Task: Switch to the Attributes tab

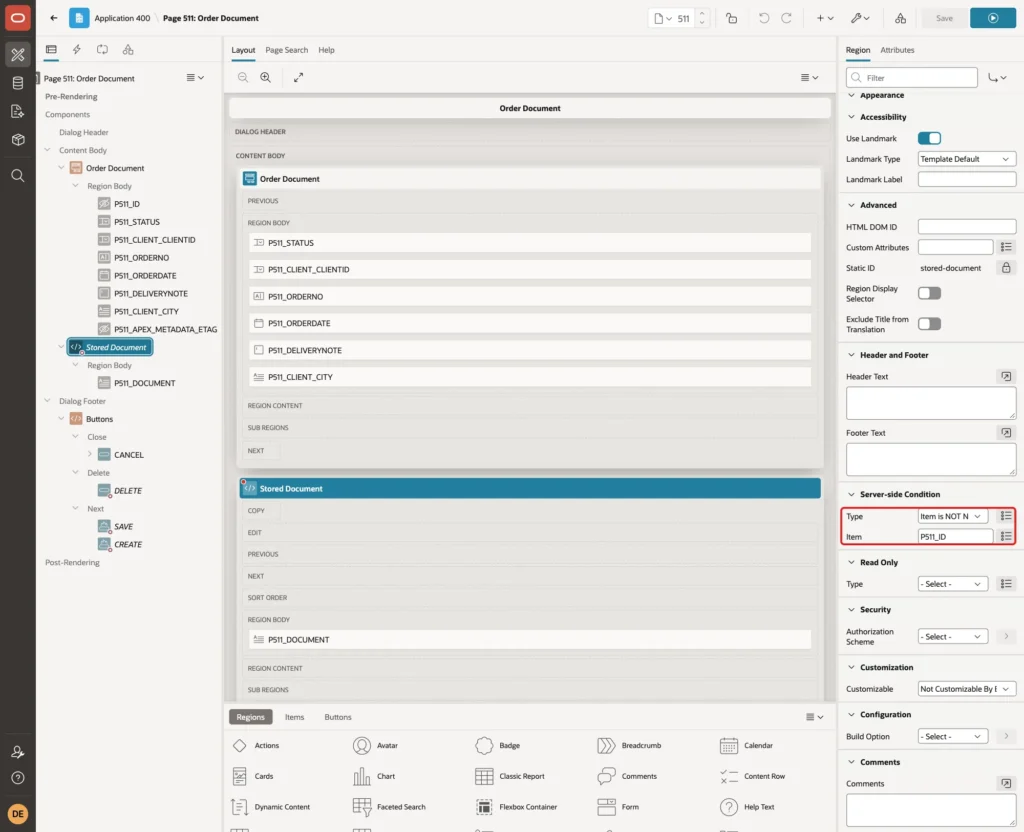Action: 897,50
